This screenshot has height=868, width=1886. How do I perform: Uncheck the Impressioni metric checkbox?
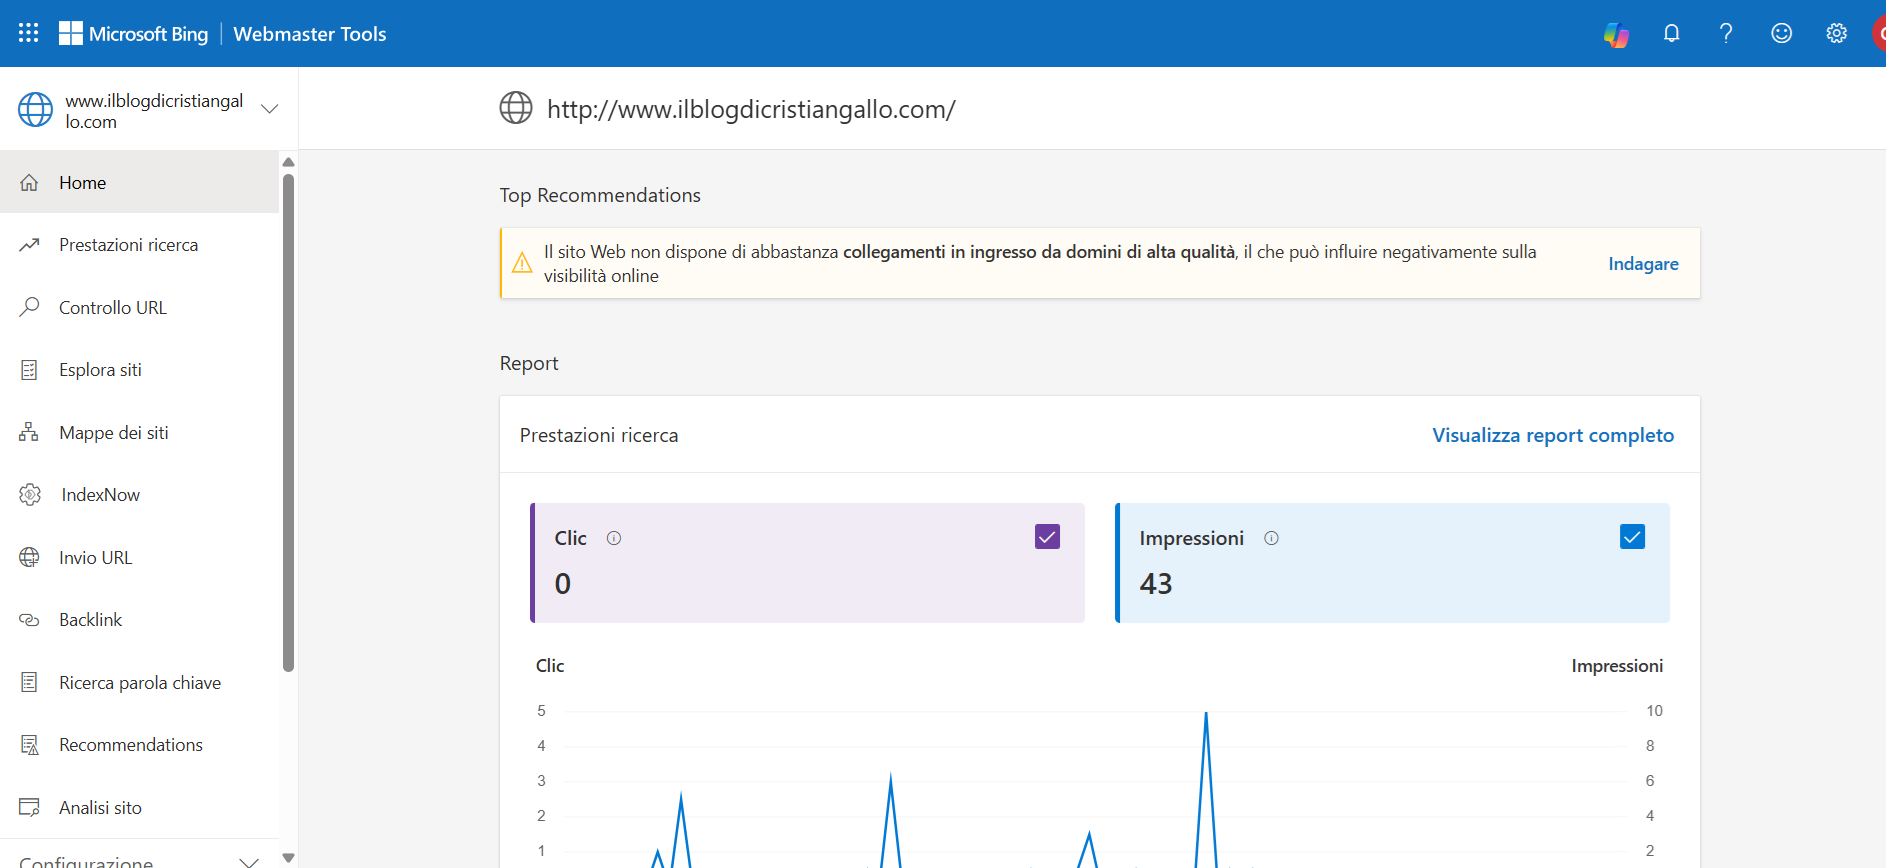tap(1632, 537)
